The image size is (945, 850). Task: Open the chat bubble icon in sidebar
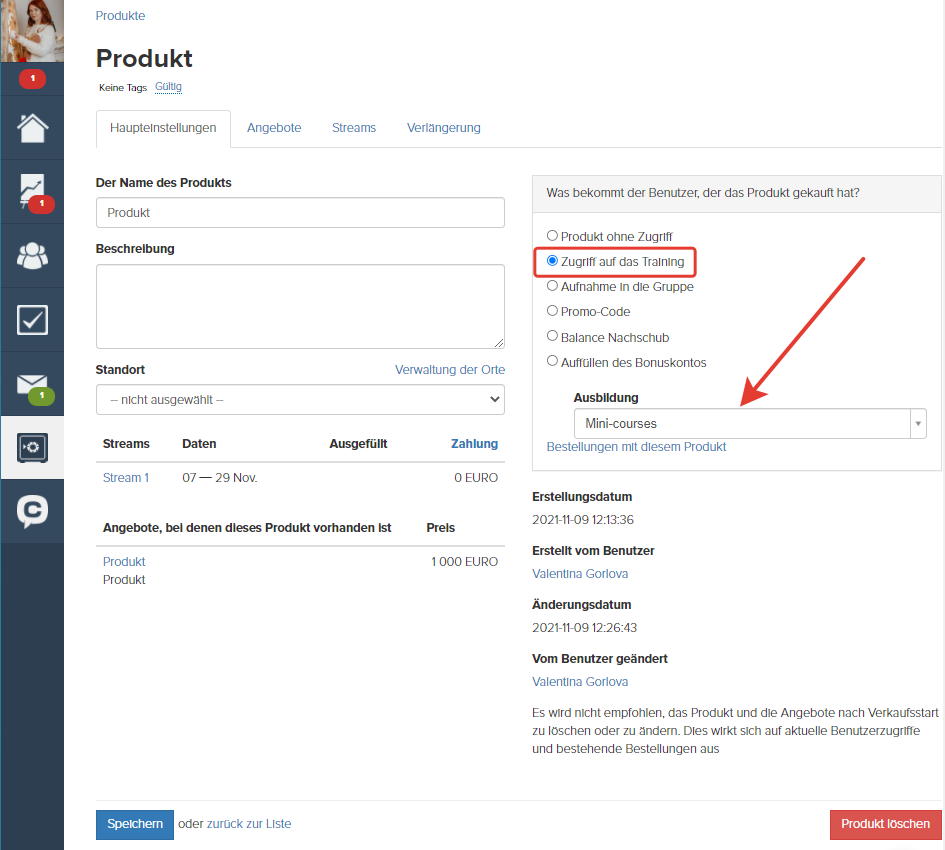pos(32,511)
